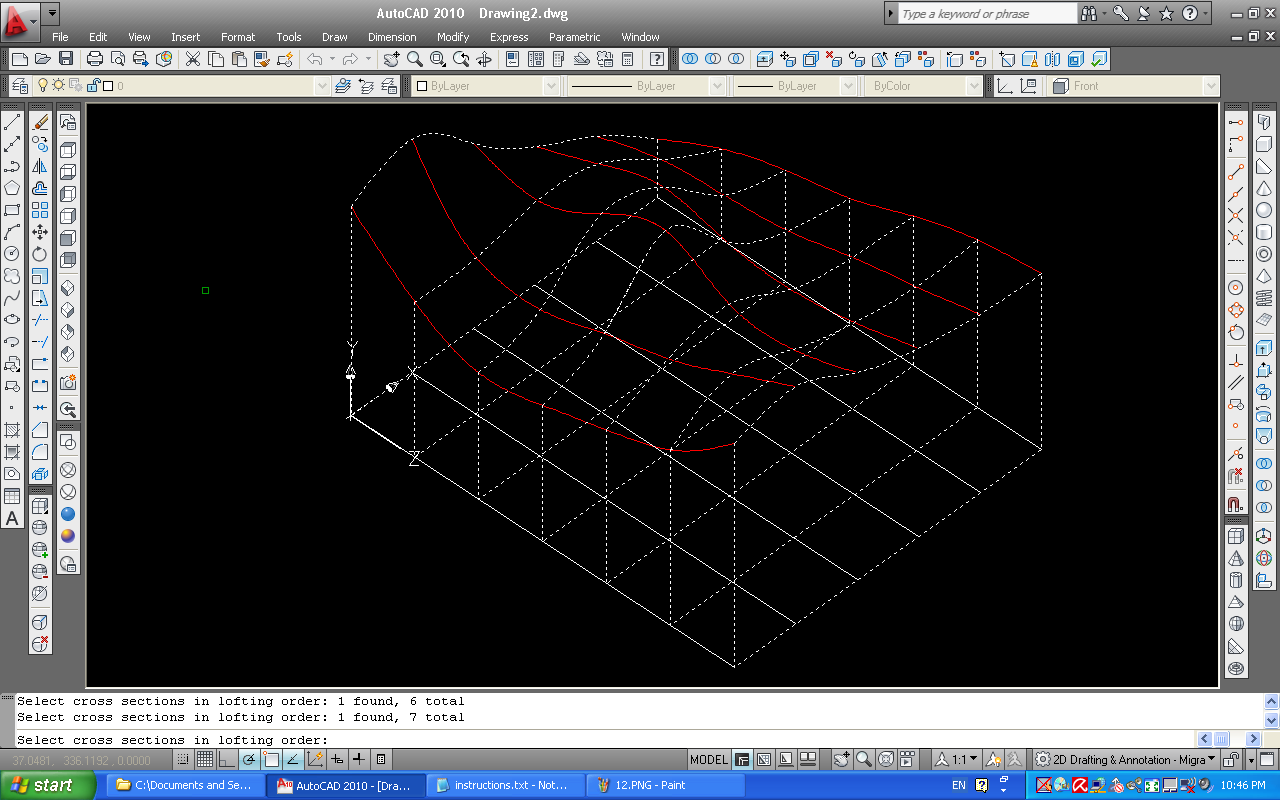Open the Draw menu
The image size is (1280, 800).
click(x=334, y=37)
